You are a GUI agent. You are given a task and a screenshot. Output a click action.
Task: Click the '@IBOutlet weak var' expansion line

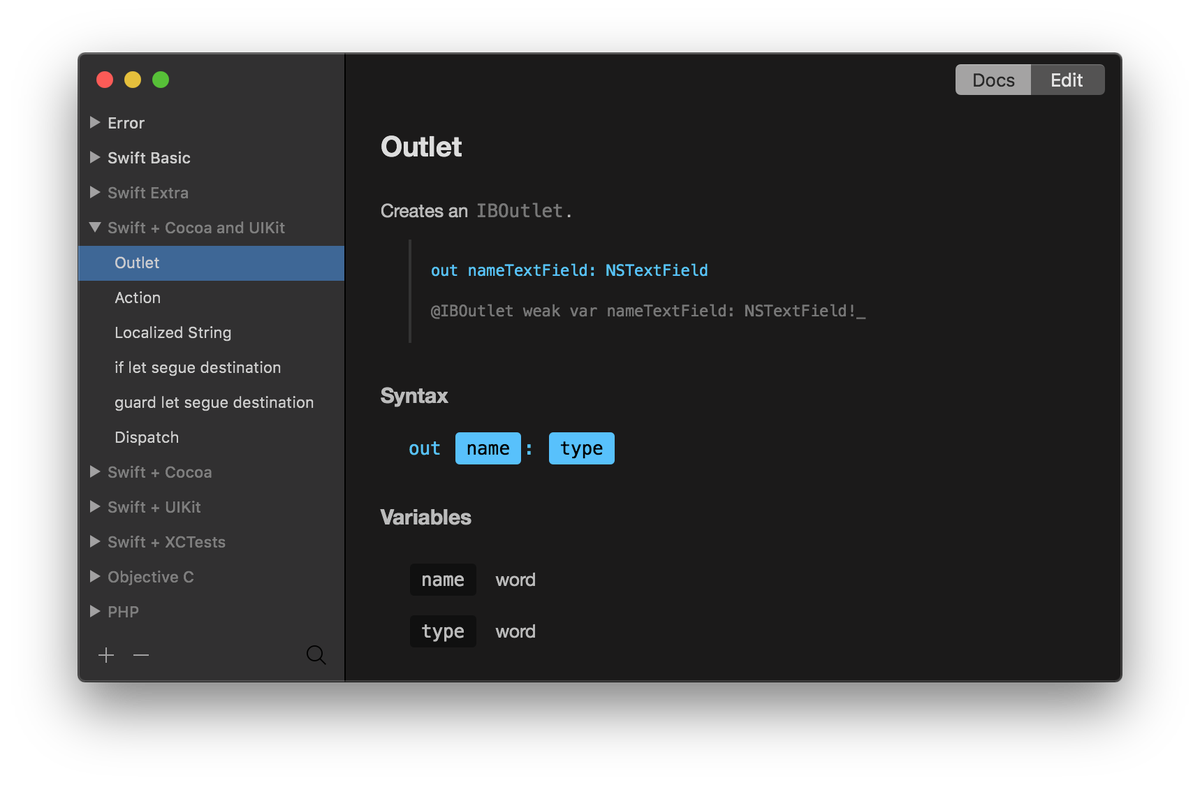click(x=648, y=311)
